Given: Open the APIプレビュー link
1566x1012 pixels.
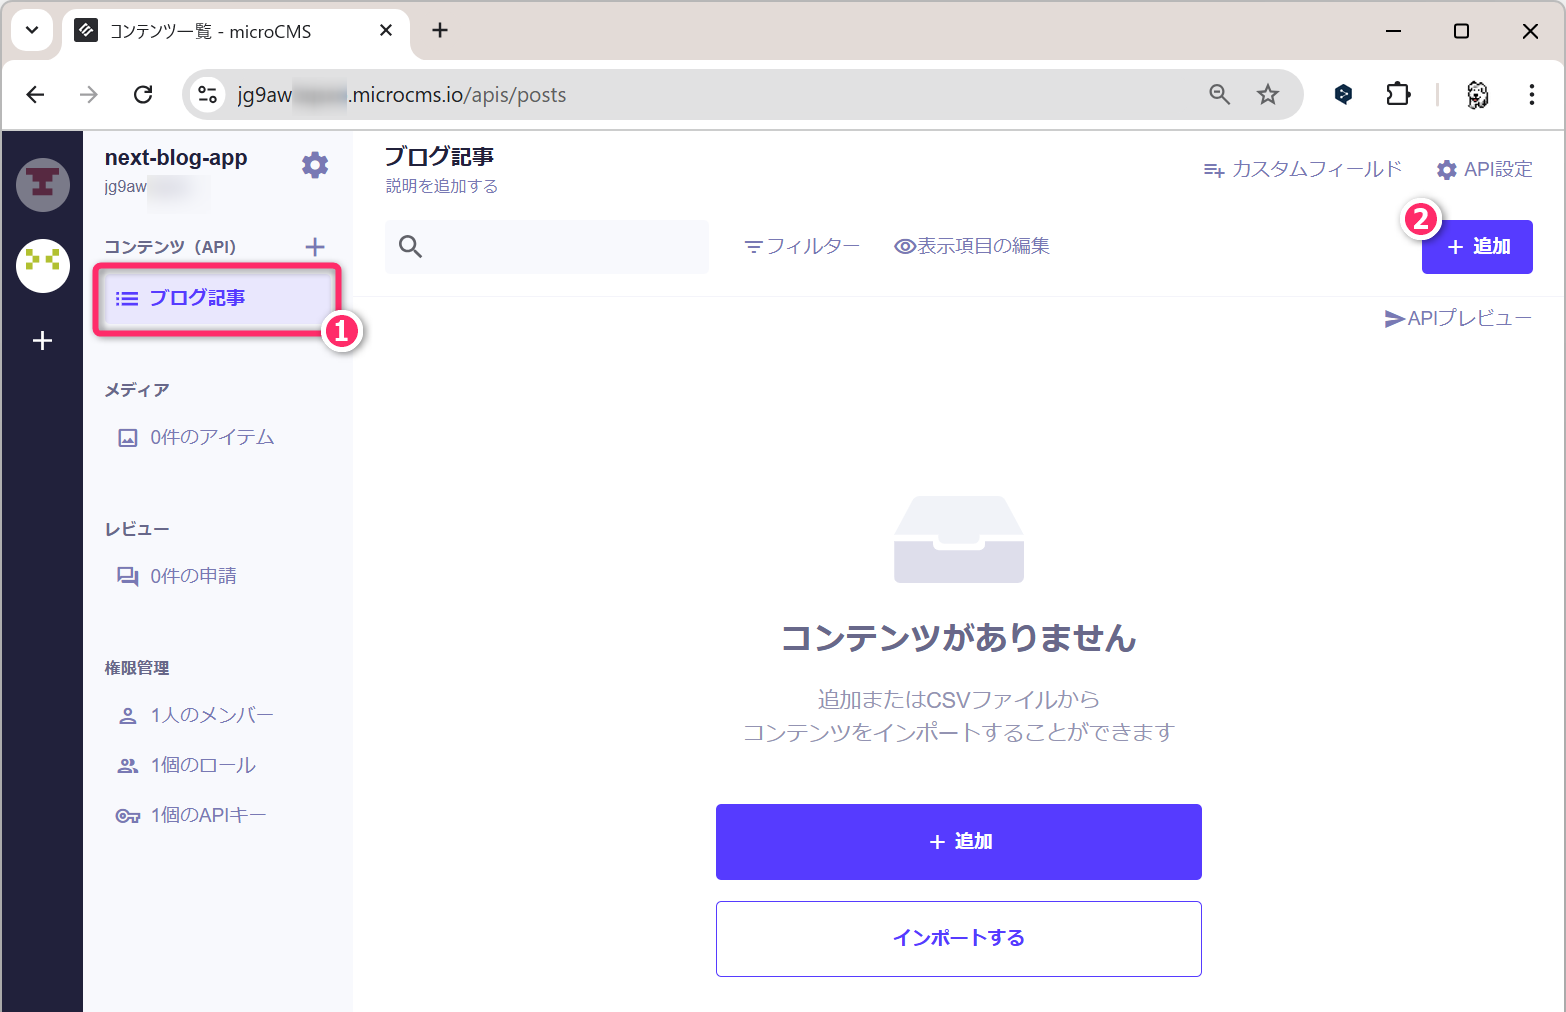Looking at the screenshot, I should click(1458, 318).
